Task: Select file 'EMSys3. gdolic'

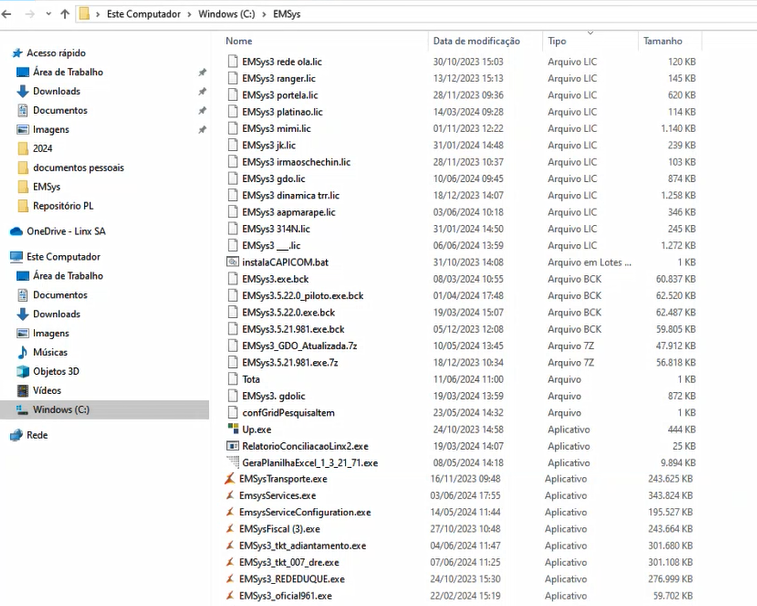Action: point(274,396)
